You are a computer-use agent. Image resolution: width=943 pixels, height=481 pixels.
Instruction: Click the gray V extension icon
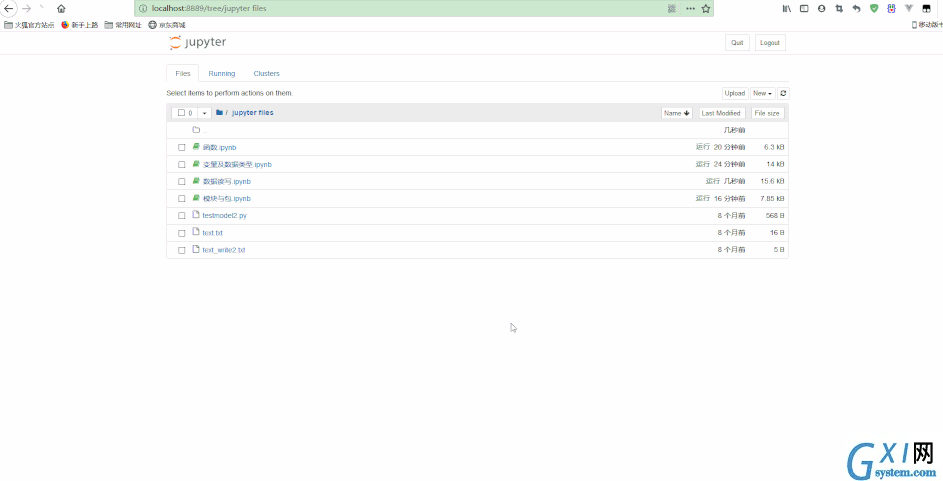click(x=909, y=8)
